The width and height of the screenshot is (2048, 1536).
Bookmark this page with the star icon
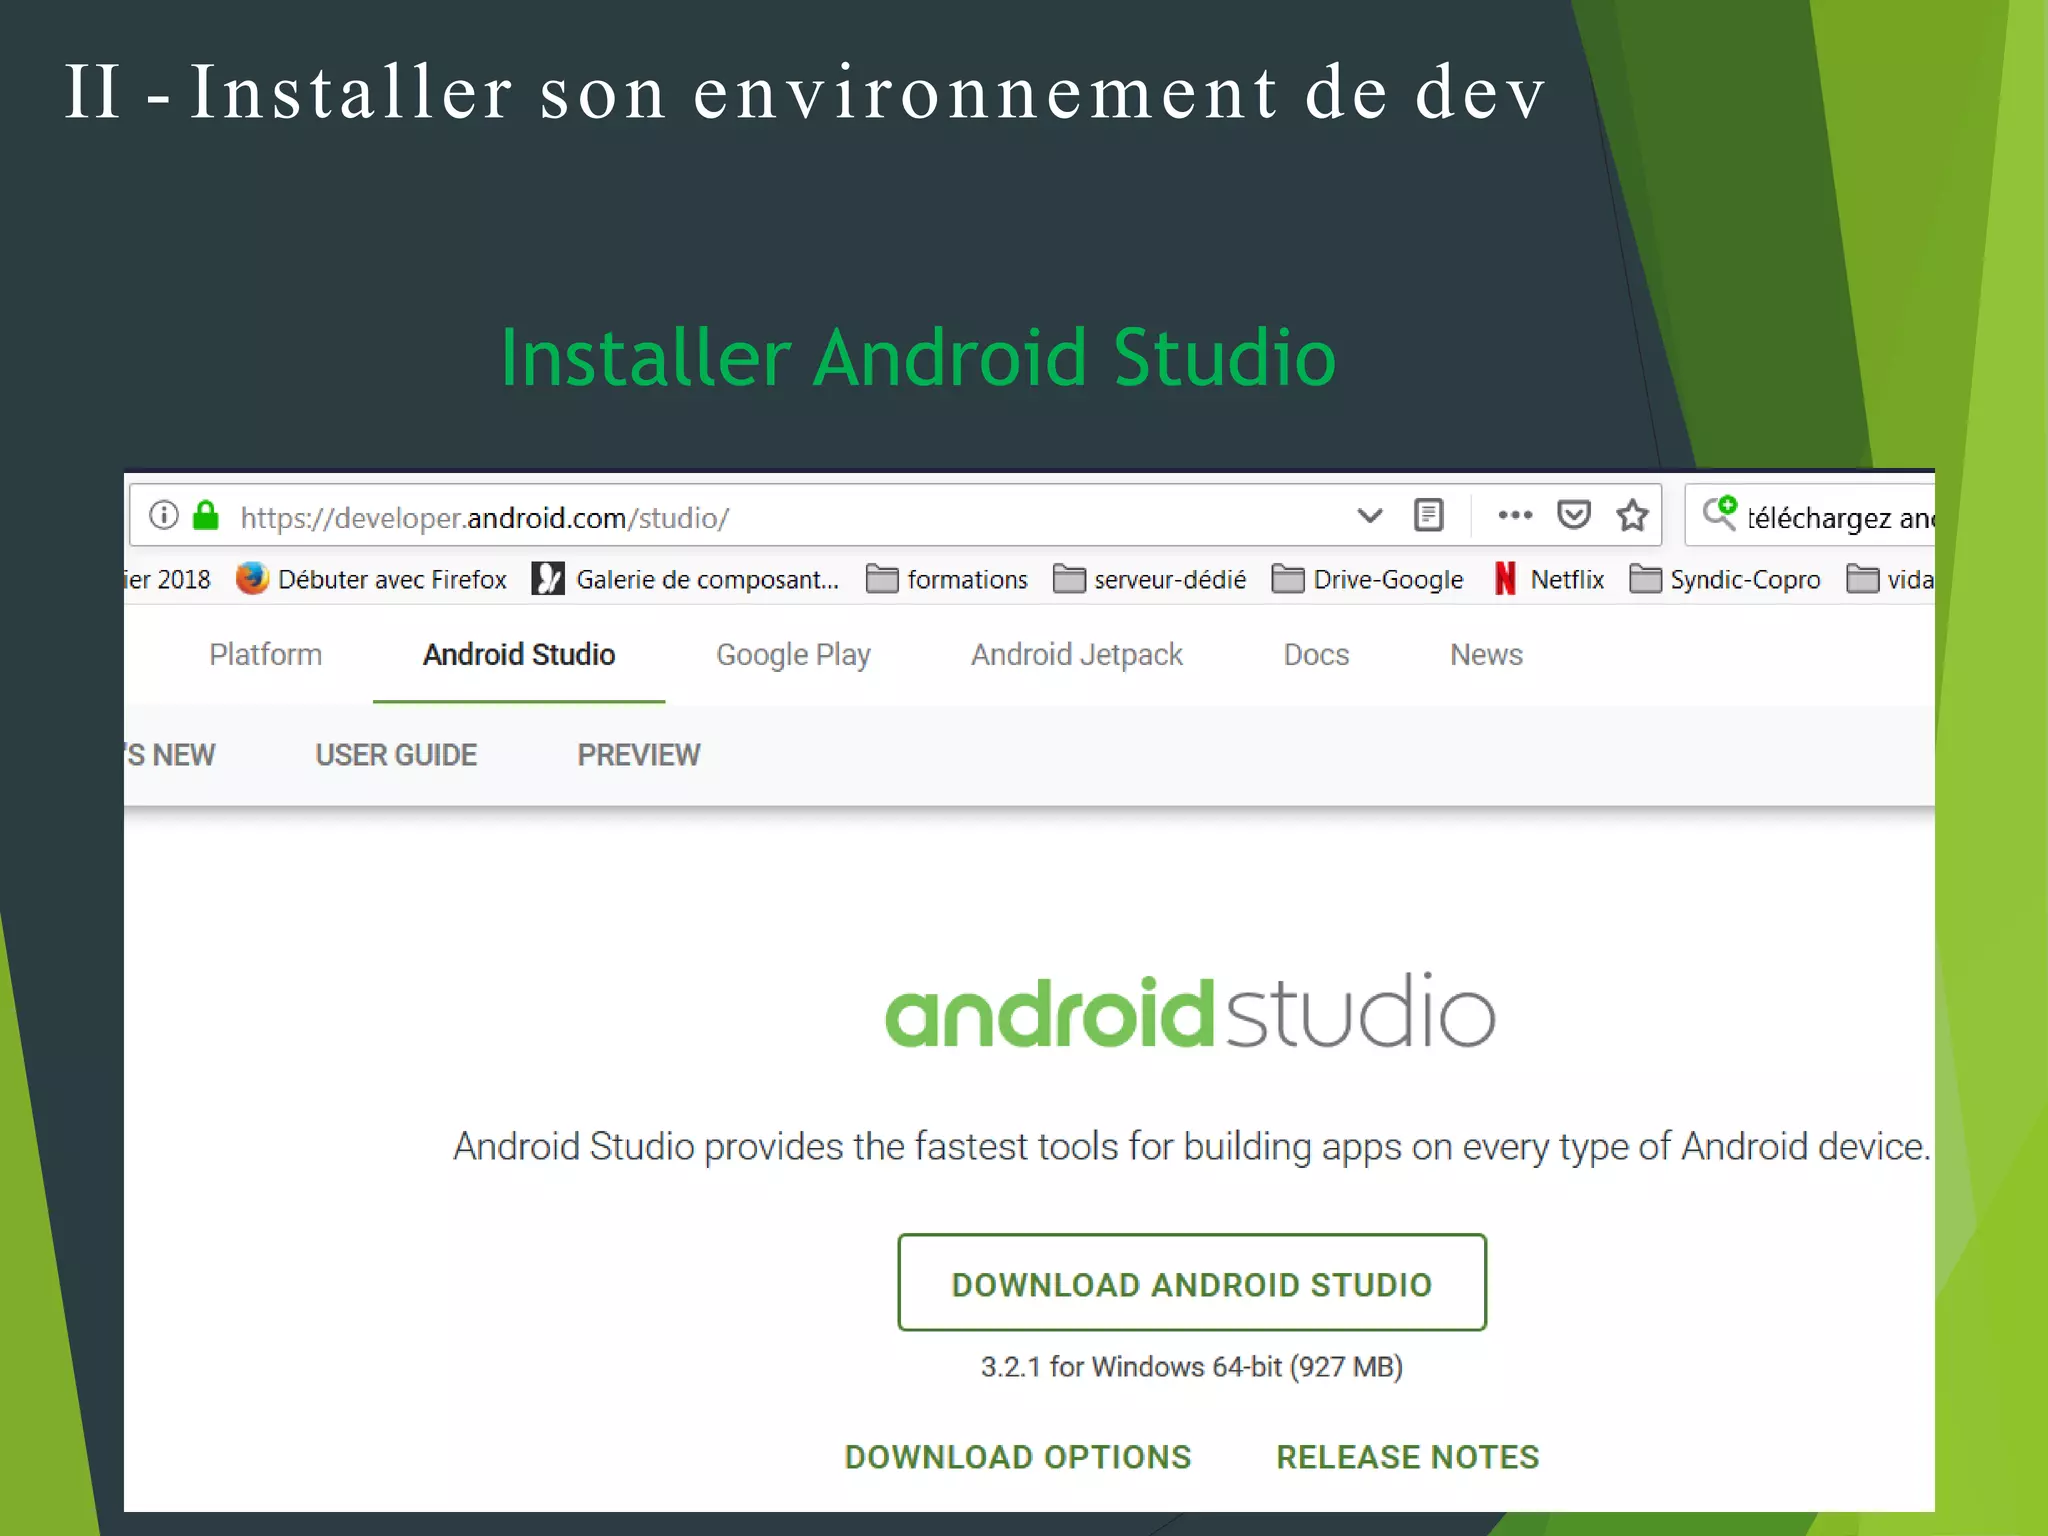pyautogui.click(x=1632, y=516)
